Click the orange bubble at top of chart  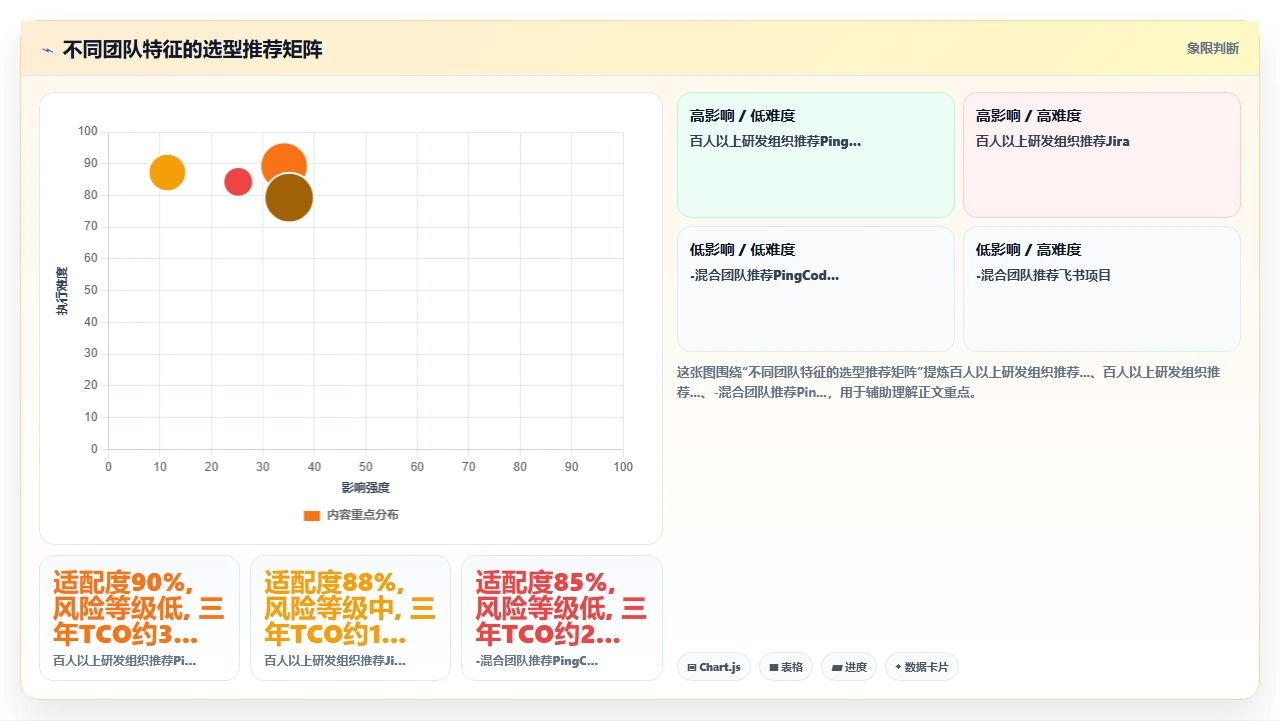point(284,162)
